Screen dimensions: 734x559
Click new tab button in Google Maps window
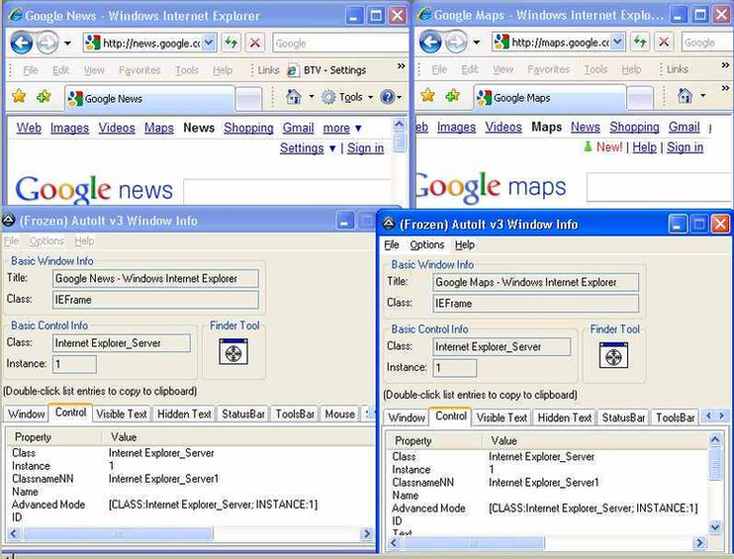(x=640, y=97)
